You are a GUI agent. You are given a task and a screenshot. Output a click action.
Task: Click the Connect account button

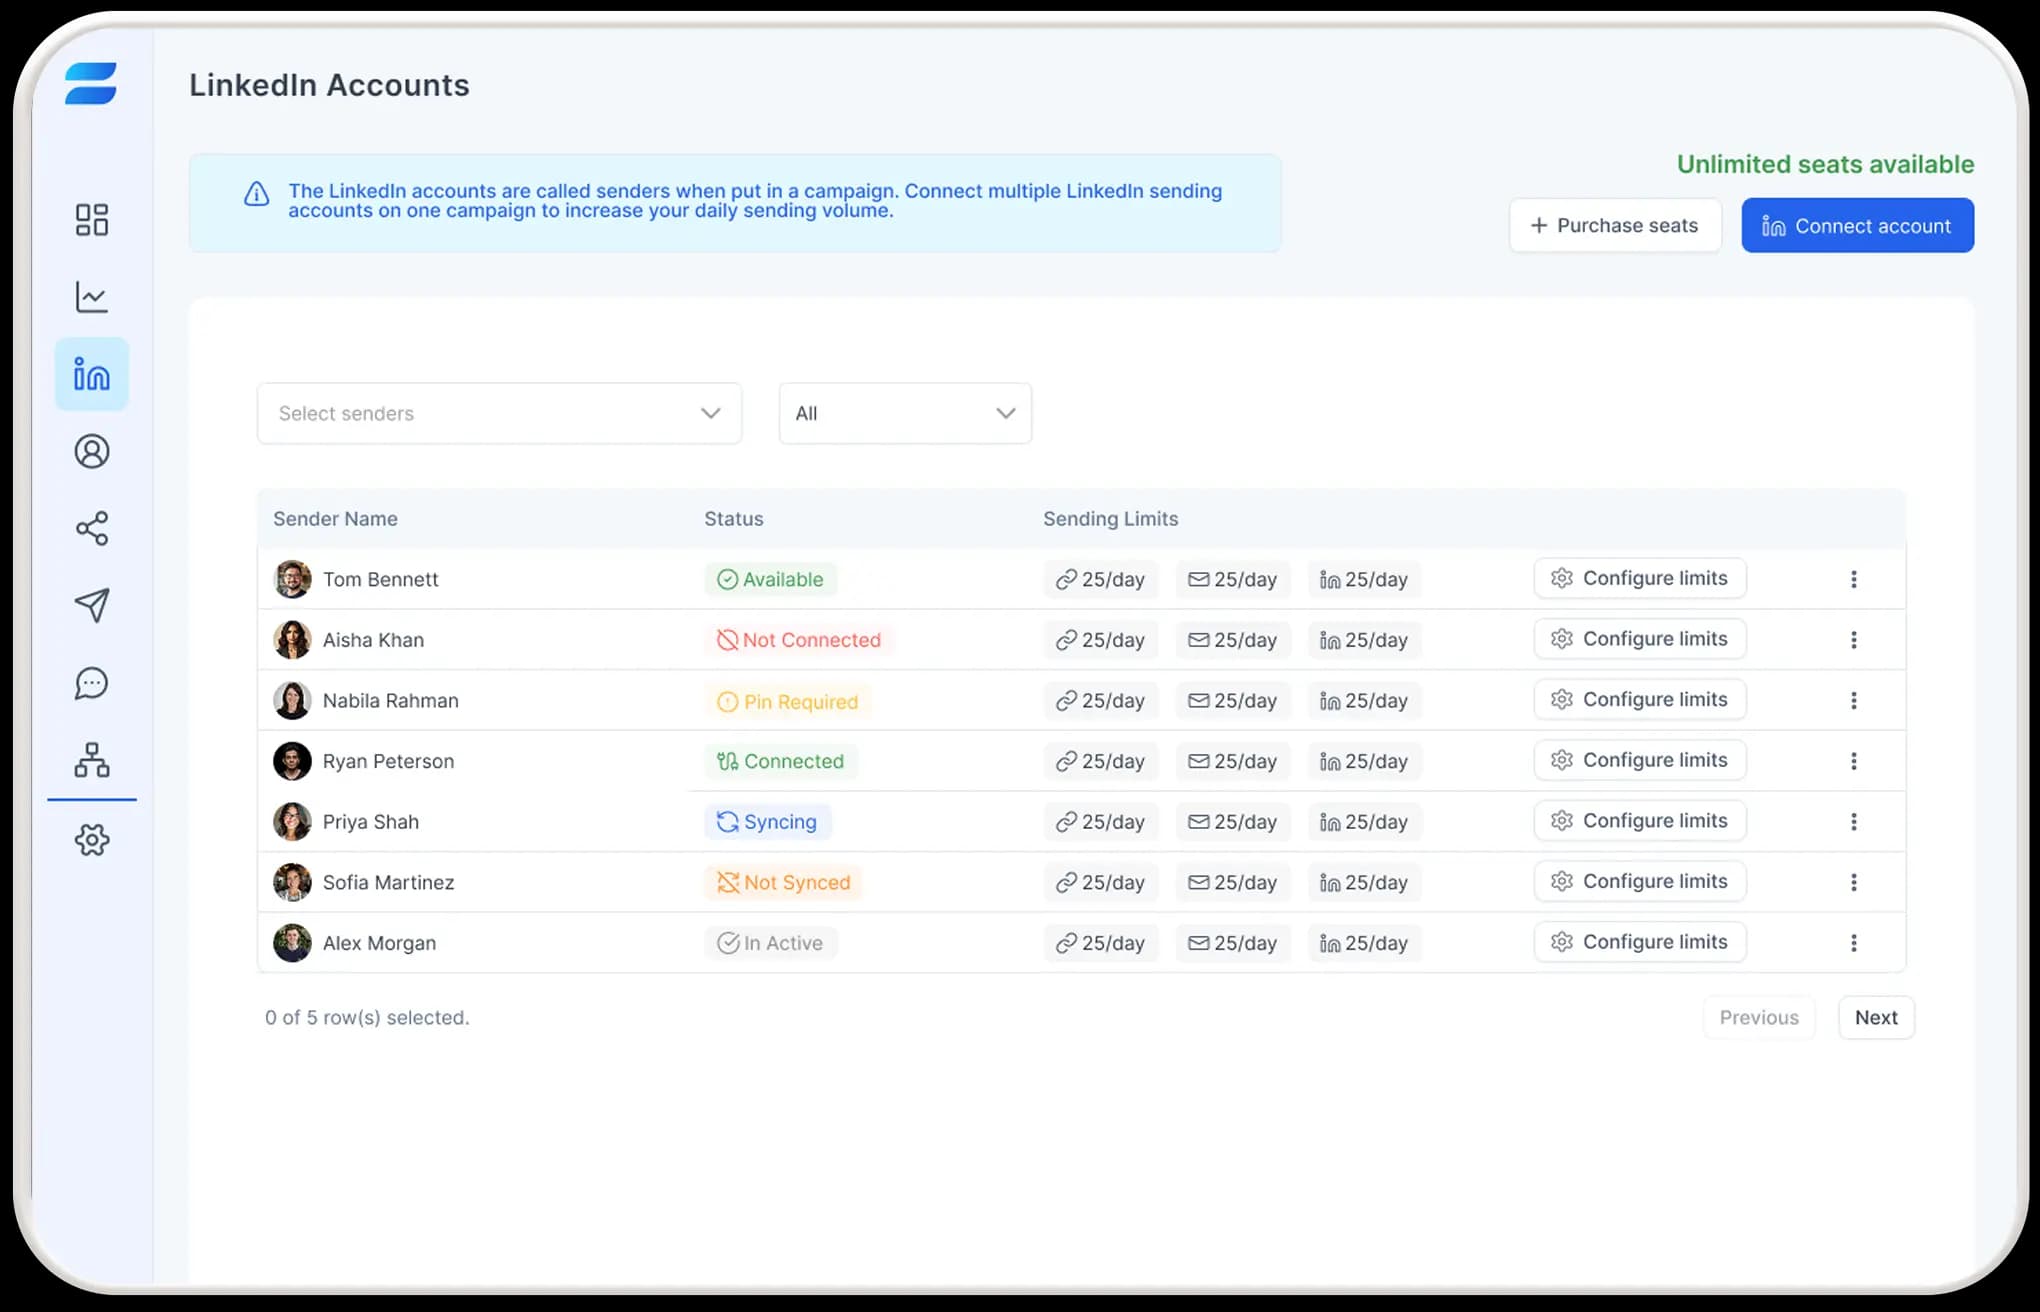pos(1857,226)
